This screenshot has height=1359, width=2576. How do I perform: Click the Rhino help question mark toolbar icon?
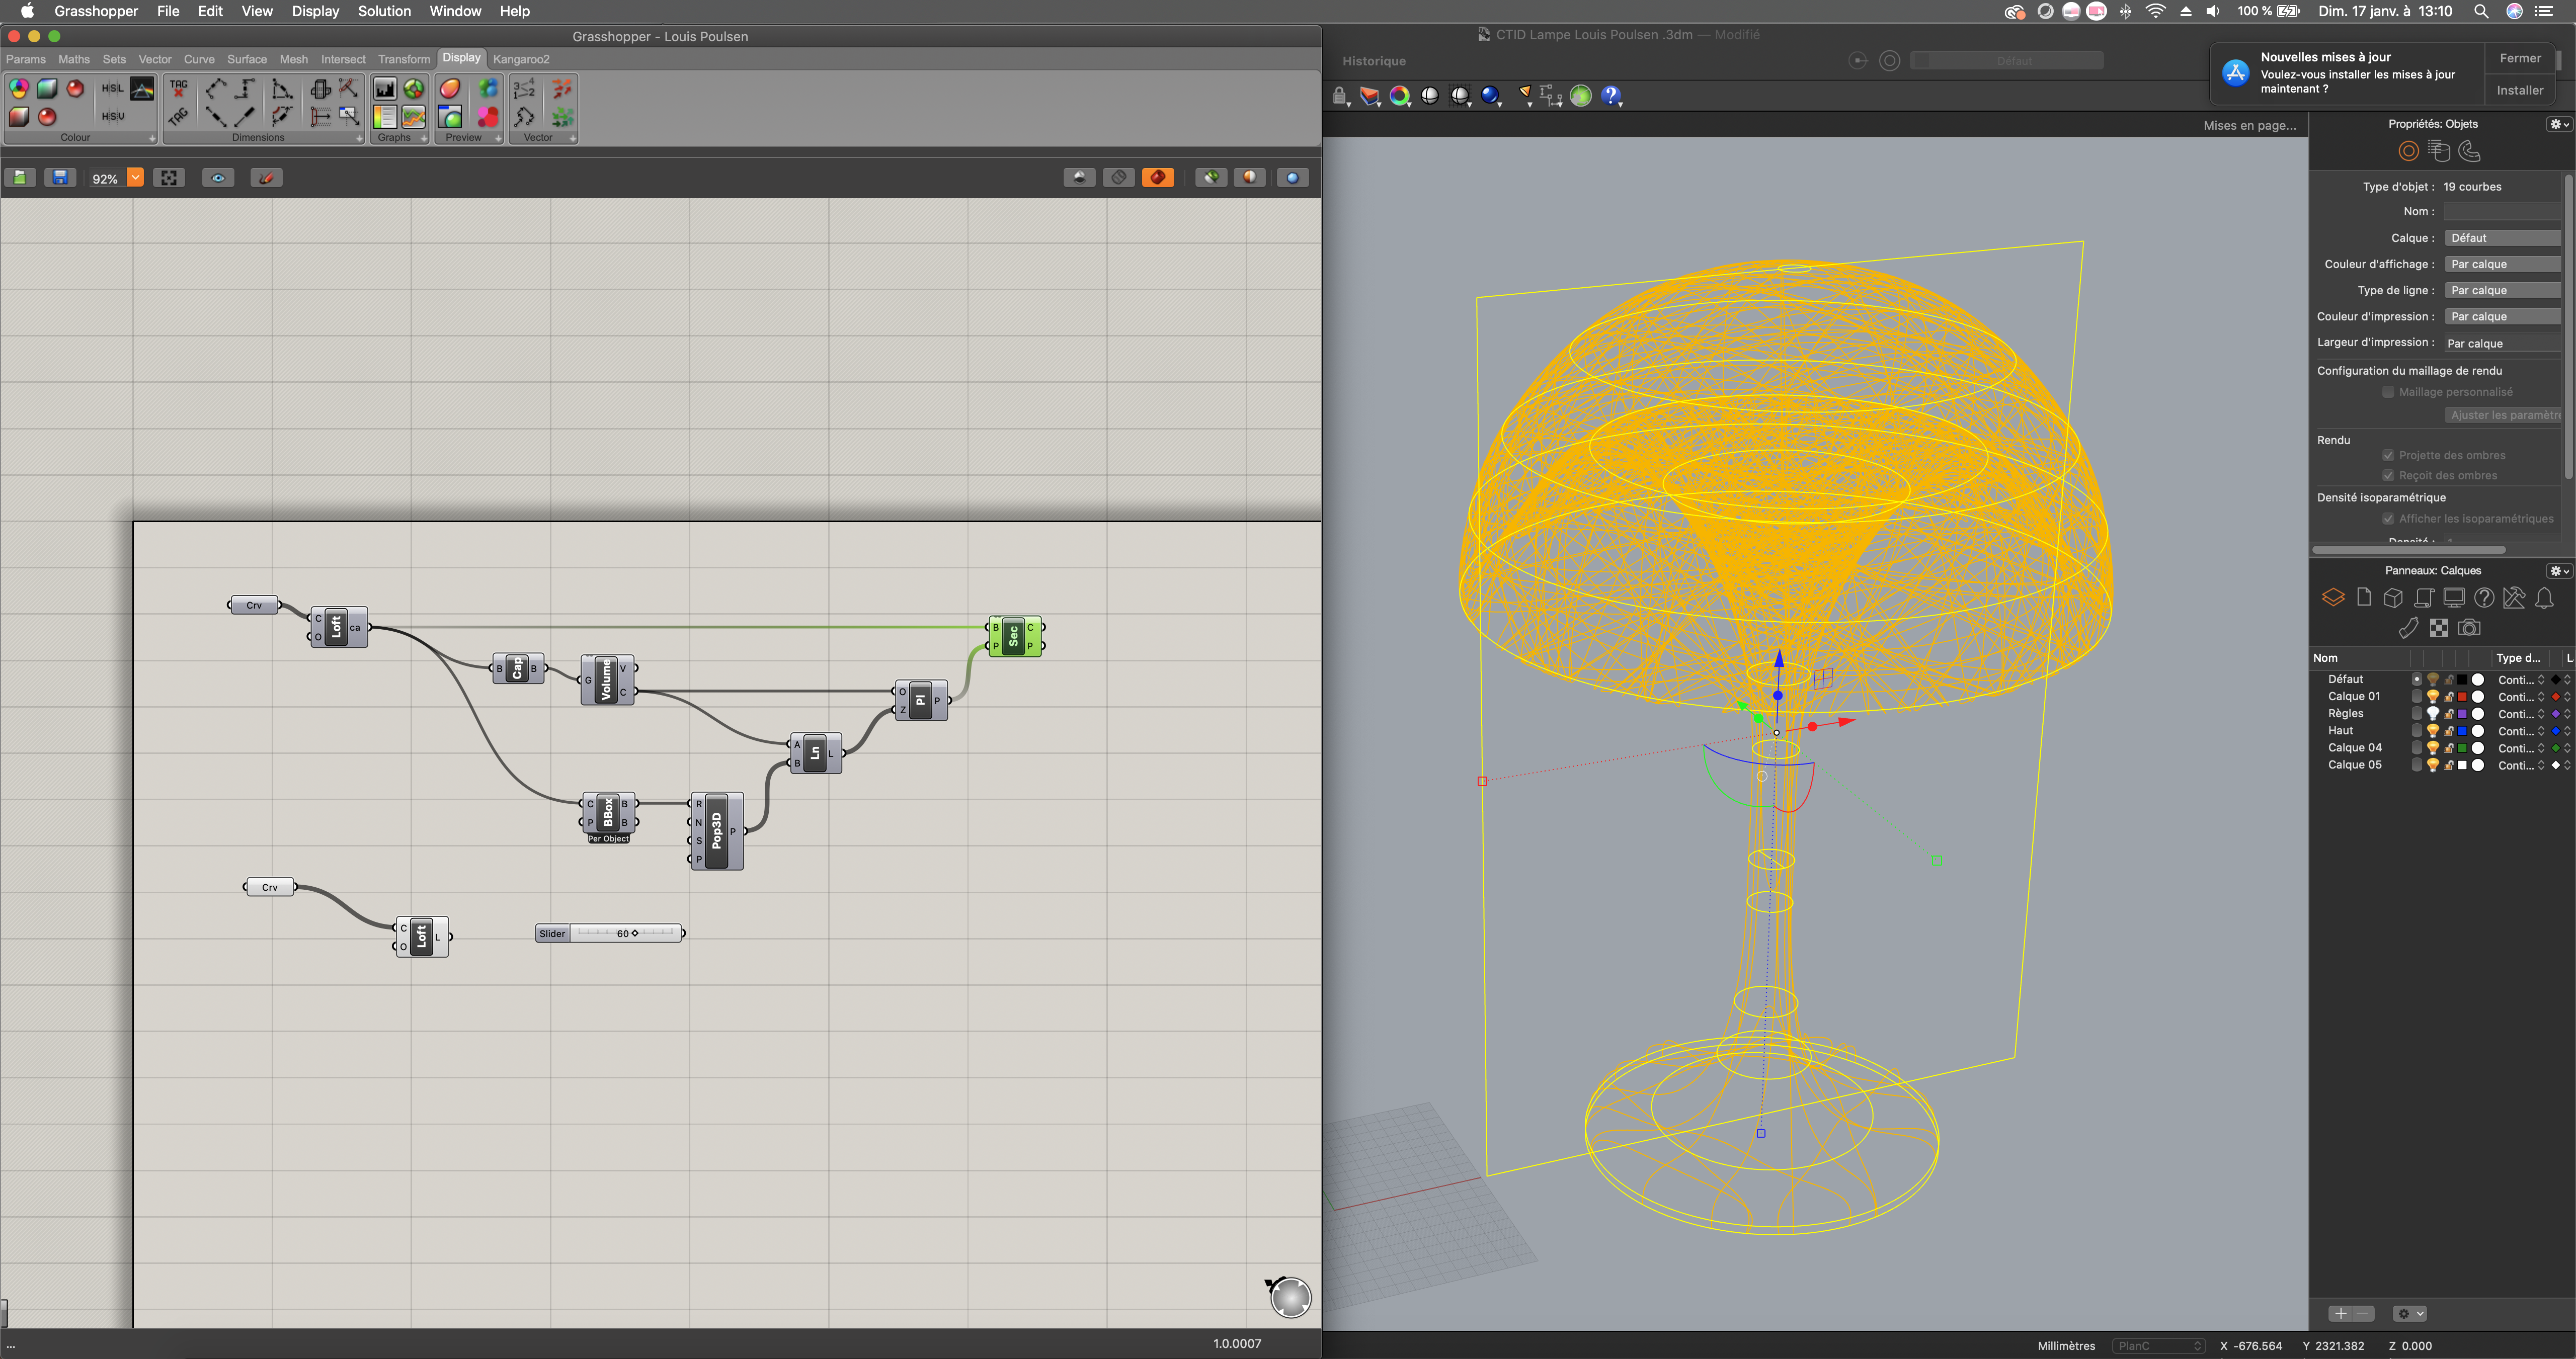point(1611,96)
